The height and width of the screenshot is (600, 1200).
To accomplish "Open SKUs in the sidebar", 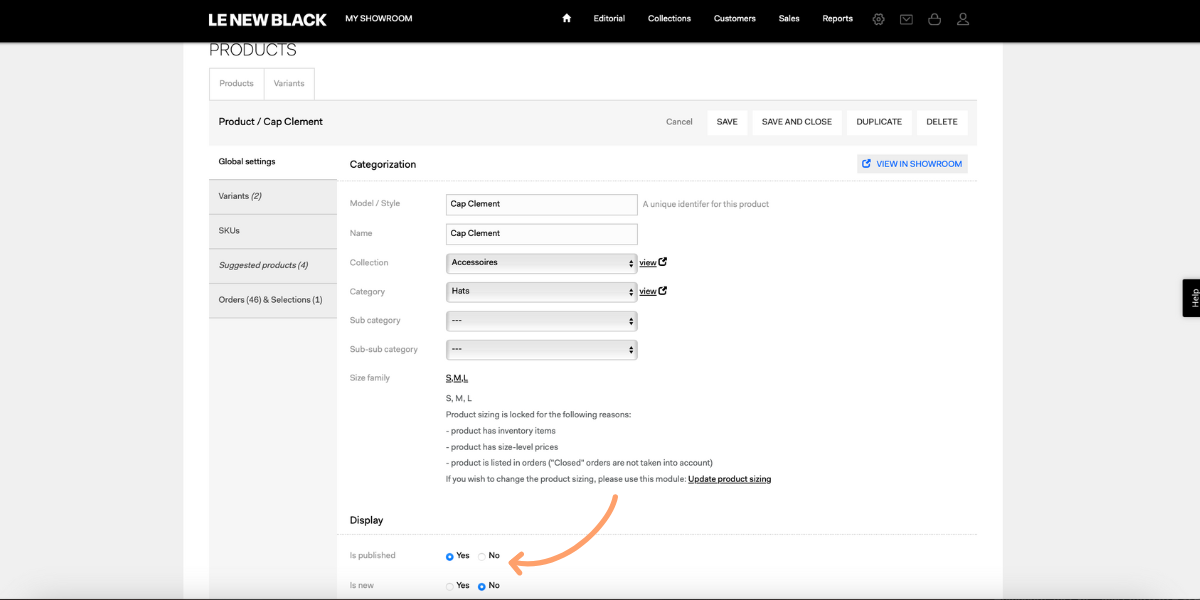I will pos(273,231).
